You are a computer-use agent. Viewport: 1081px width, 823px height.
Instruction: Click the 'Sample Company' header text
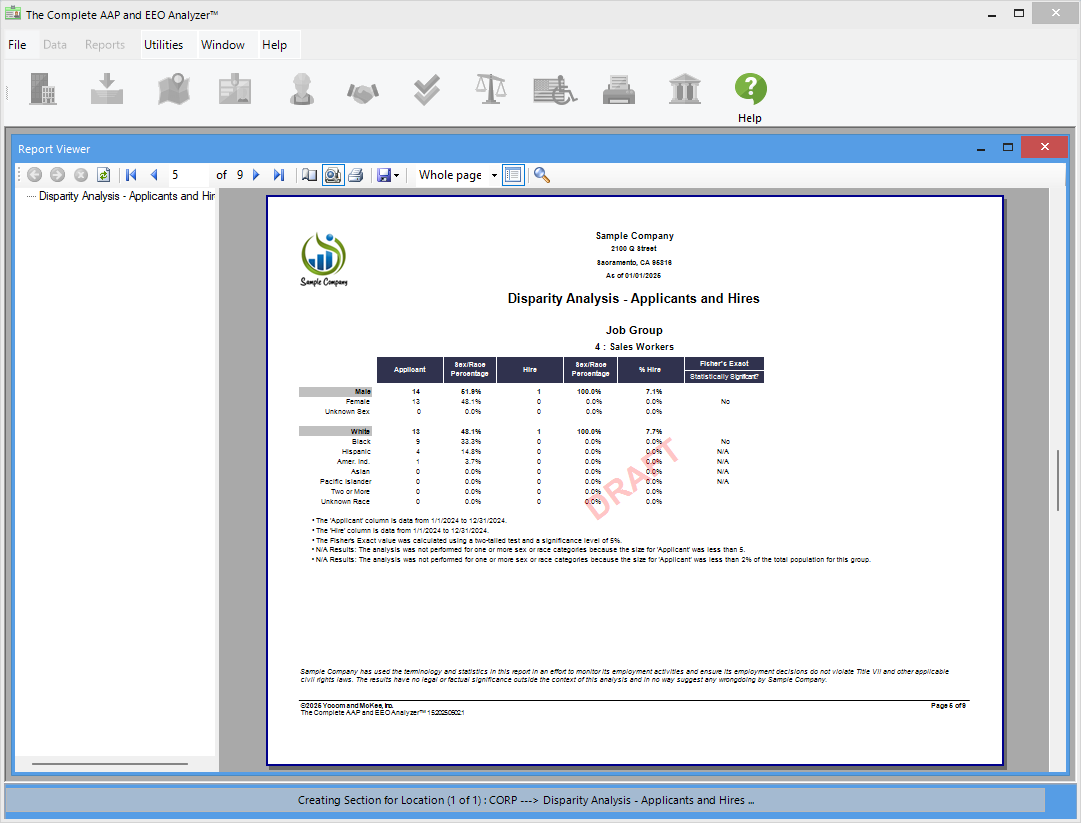pos(634,236)
